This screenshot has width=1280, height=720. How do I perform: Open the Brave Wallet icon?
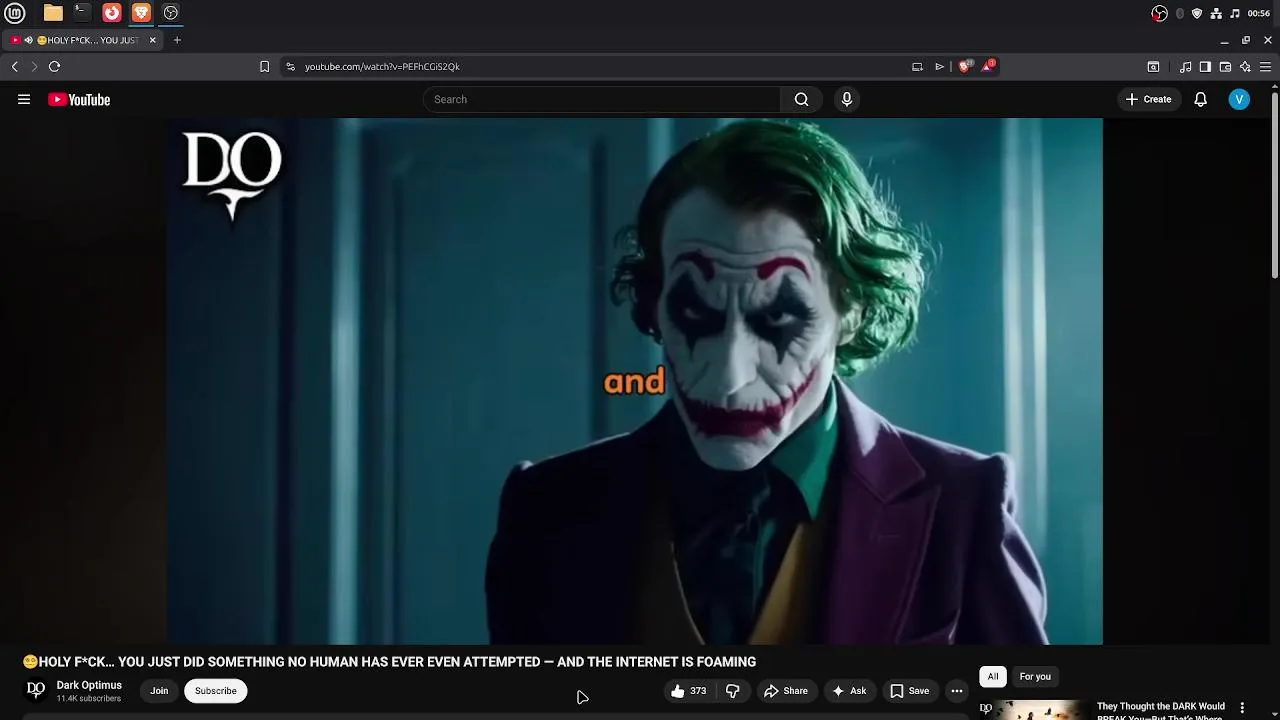click(x=1225, y=67)
